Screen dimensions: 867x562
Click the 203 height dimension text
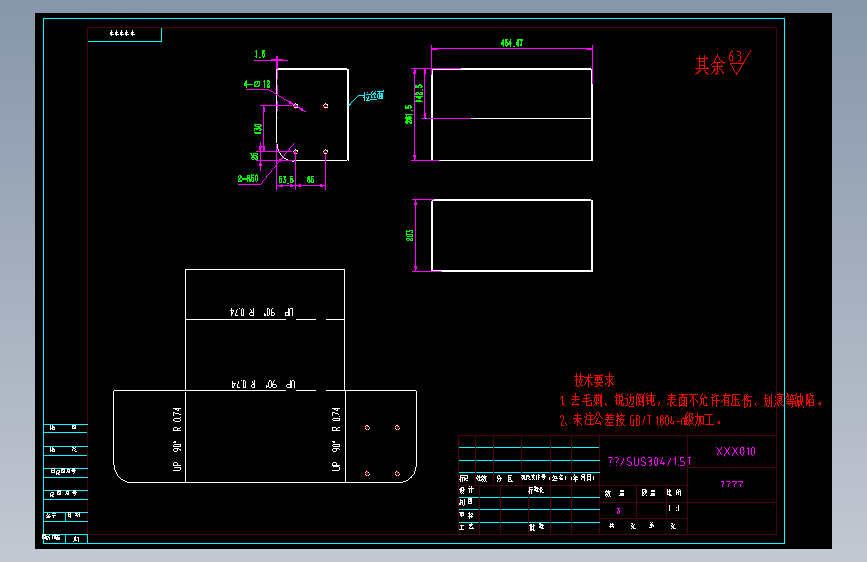pyautogui.click(x=410, y=235)
